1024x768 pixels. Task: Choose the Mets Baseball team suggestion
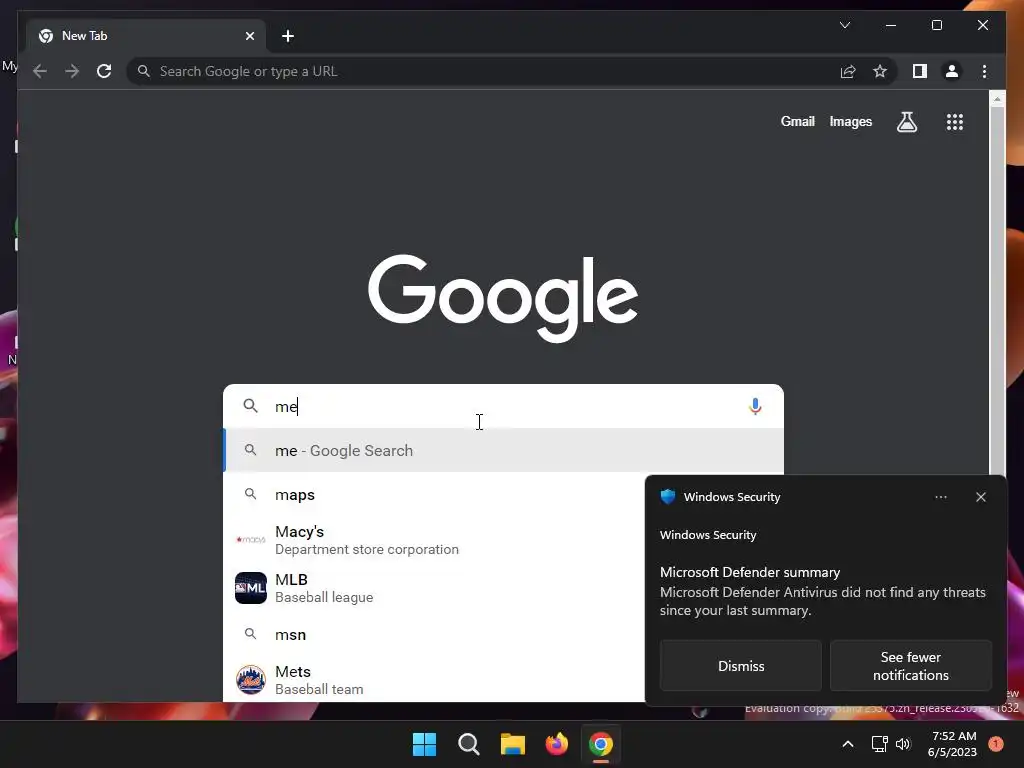(x=434, y=680)
